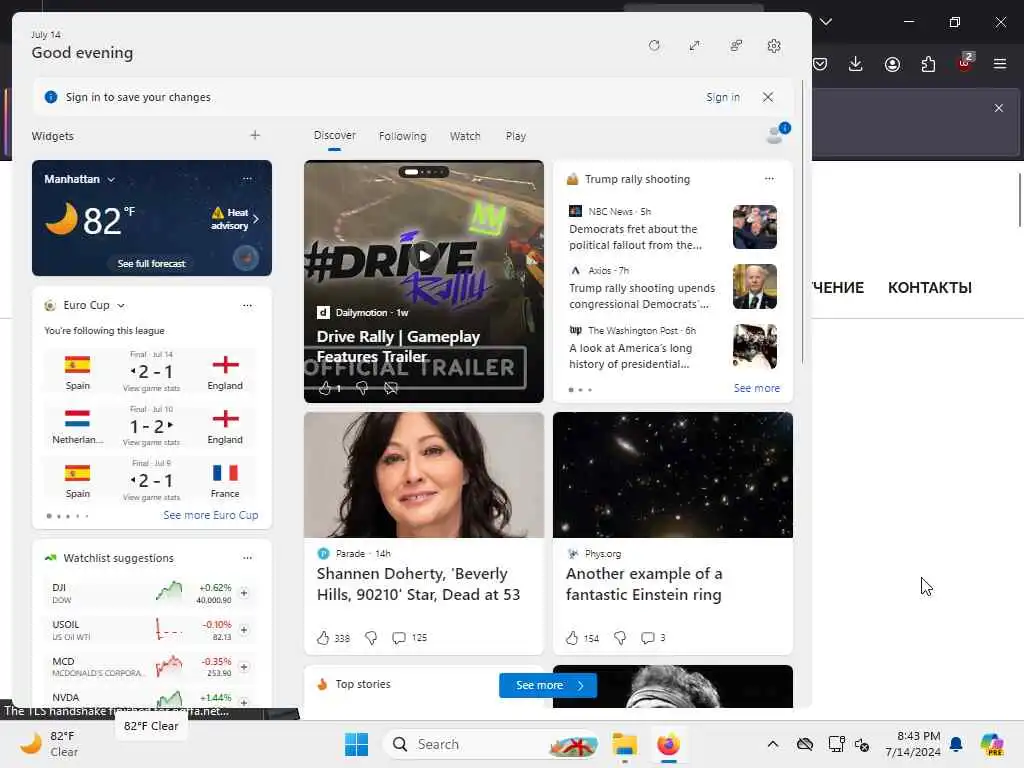1024x768 pixels.
Task: Open Euro Cup widget more options
Action: [247, 305]
